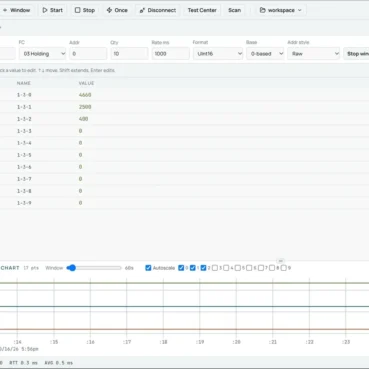Enable chart series 3 checkbox
369x369 pixels.
tap(215, 268)
